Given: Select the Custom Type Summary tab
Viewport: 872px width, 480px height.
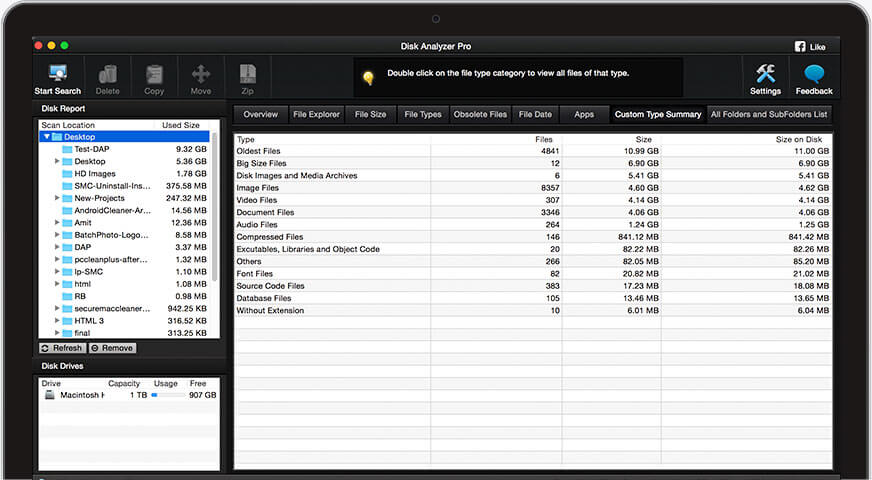Looking at the screenshot, I should coord(658,115).
